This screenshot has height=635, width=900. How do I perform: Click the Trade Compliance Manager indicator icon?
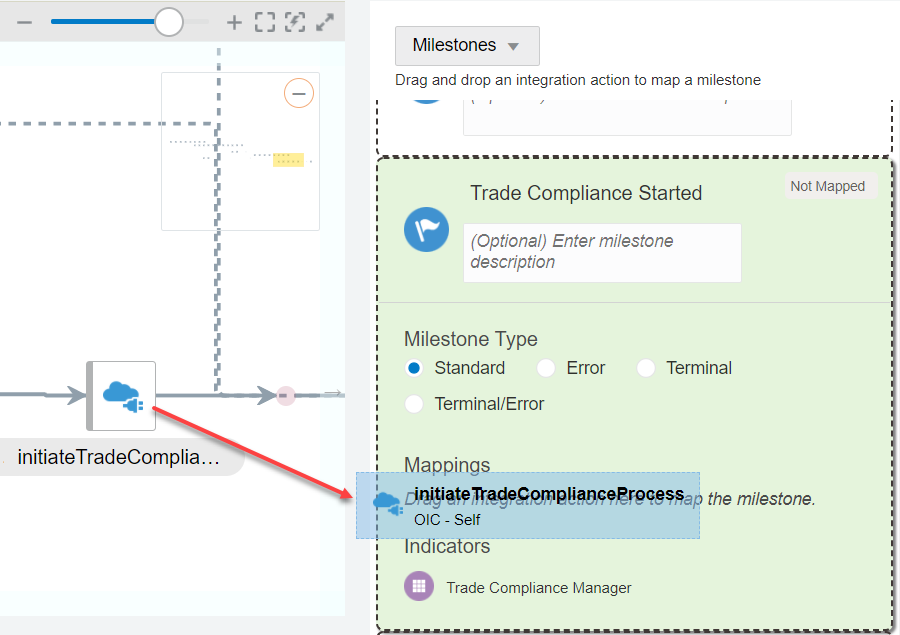pyautogui.click(x=418, y=586)
